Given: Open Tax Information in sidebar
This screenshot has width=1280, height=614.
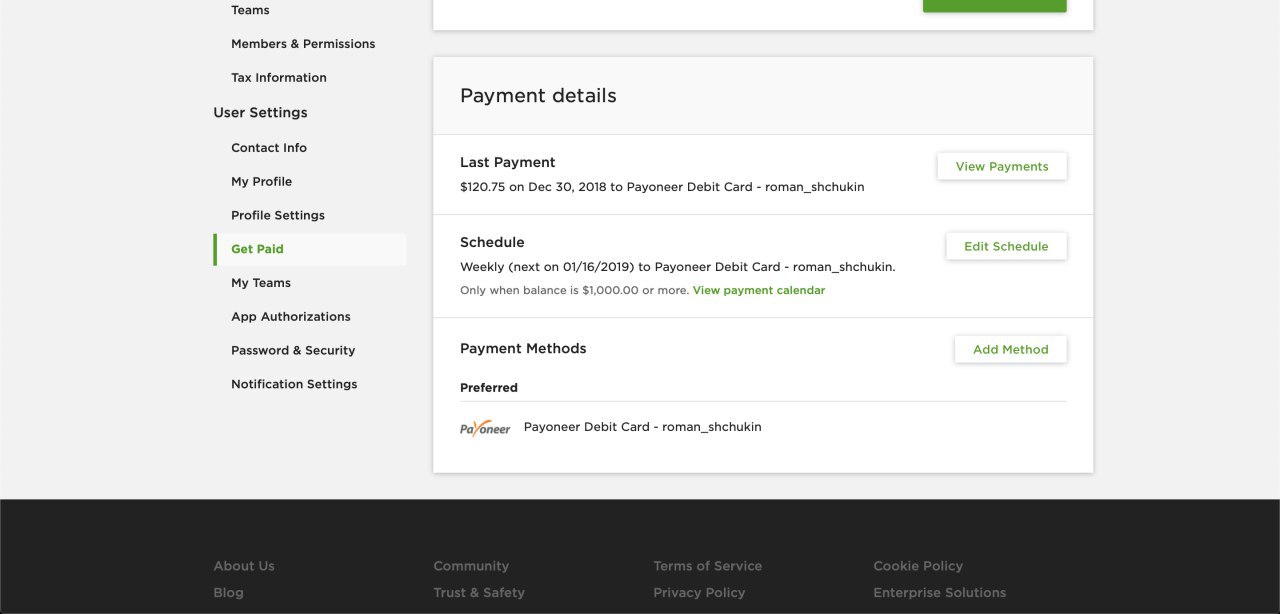Looking at the screenshot, I should coord(279,78).
